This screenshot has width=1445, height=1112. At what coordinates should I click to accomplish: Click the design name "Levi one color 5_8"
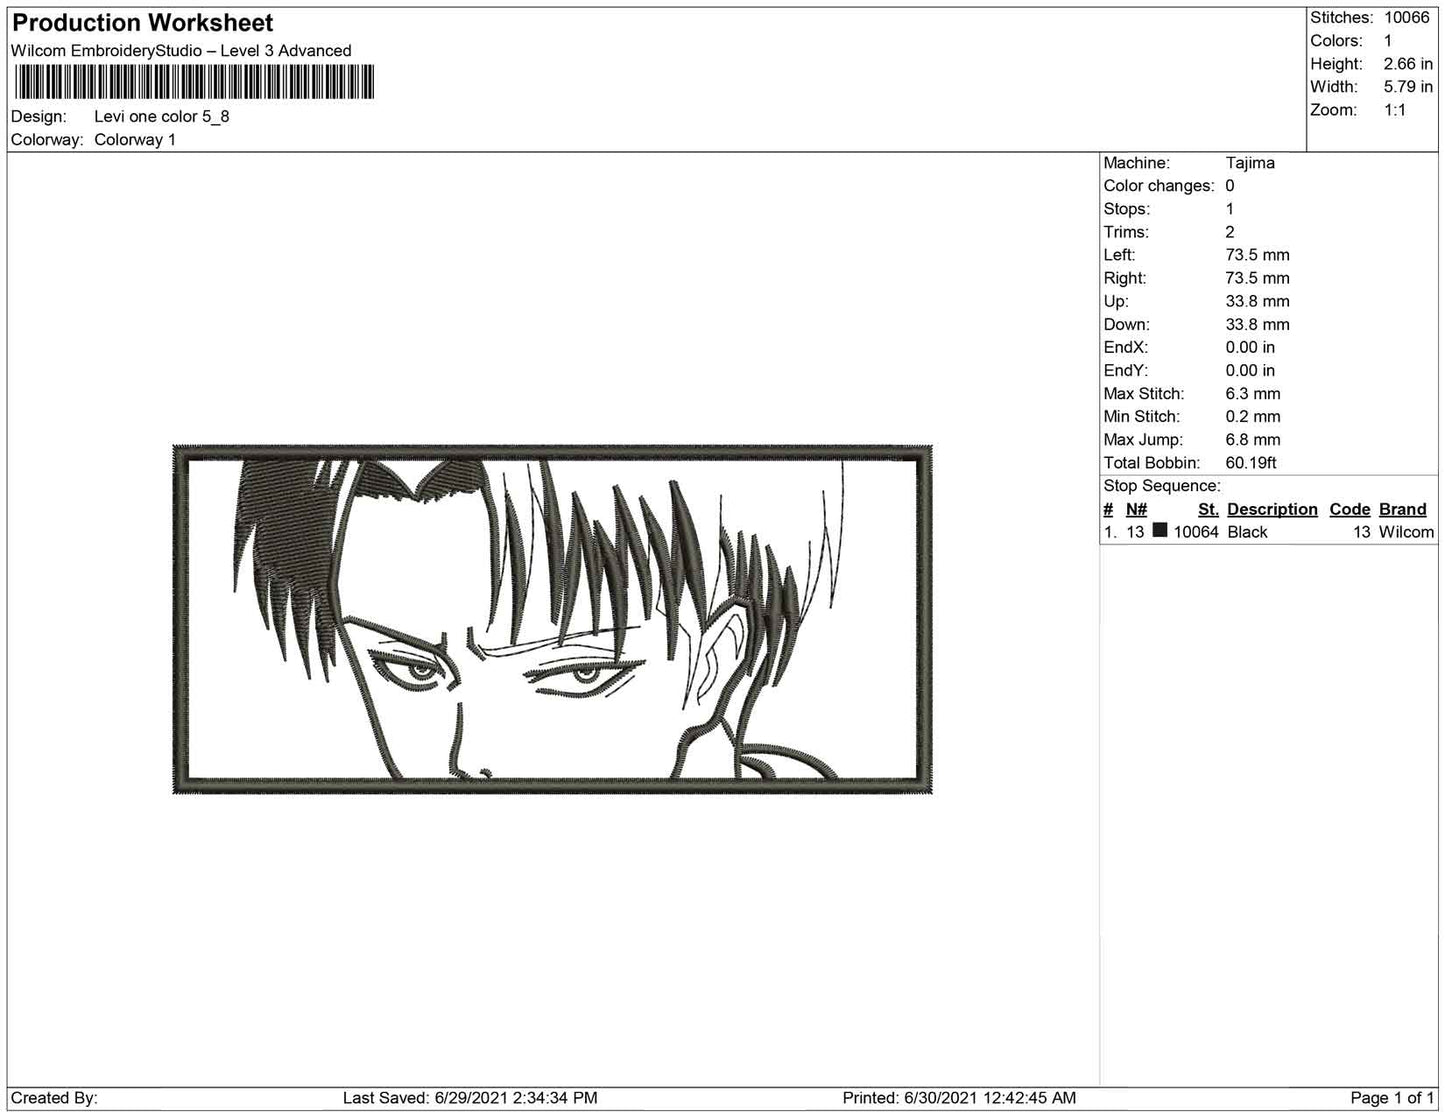pos(162,116)
